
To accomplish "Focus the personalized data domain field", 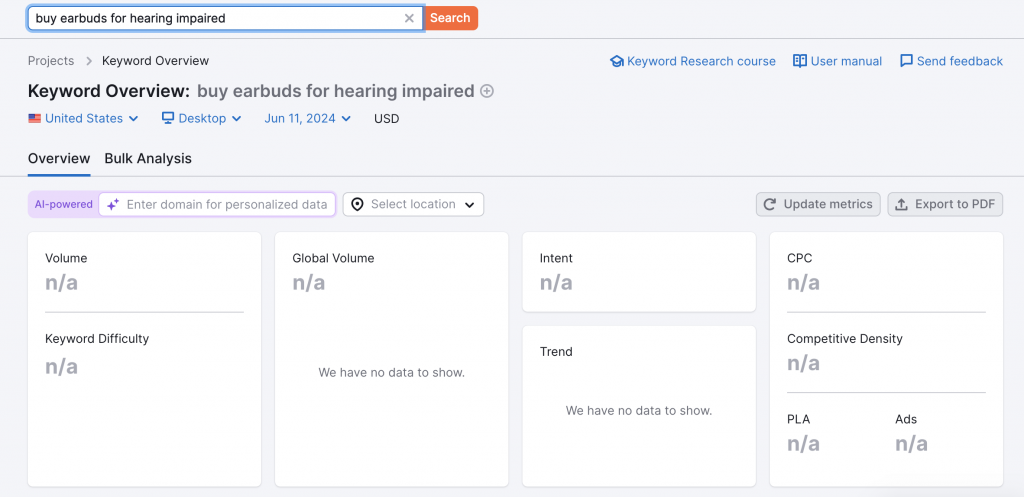I will [217, 204].
